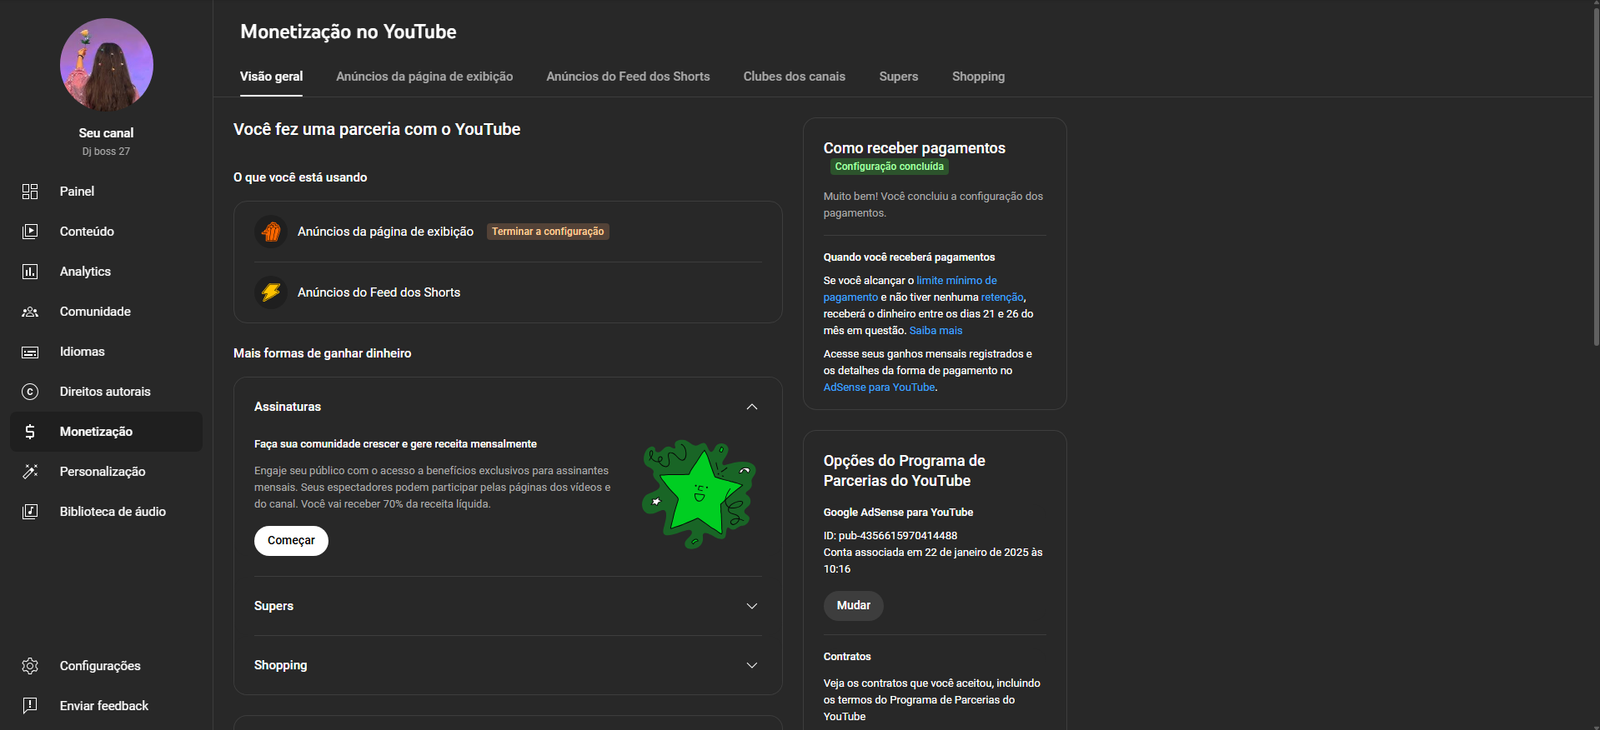Click the Conteúdo label in sidebar

coord(87,231)
